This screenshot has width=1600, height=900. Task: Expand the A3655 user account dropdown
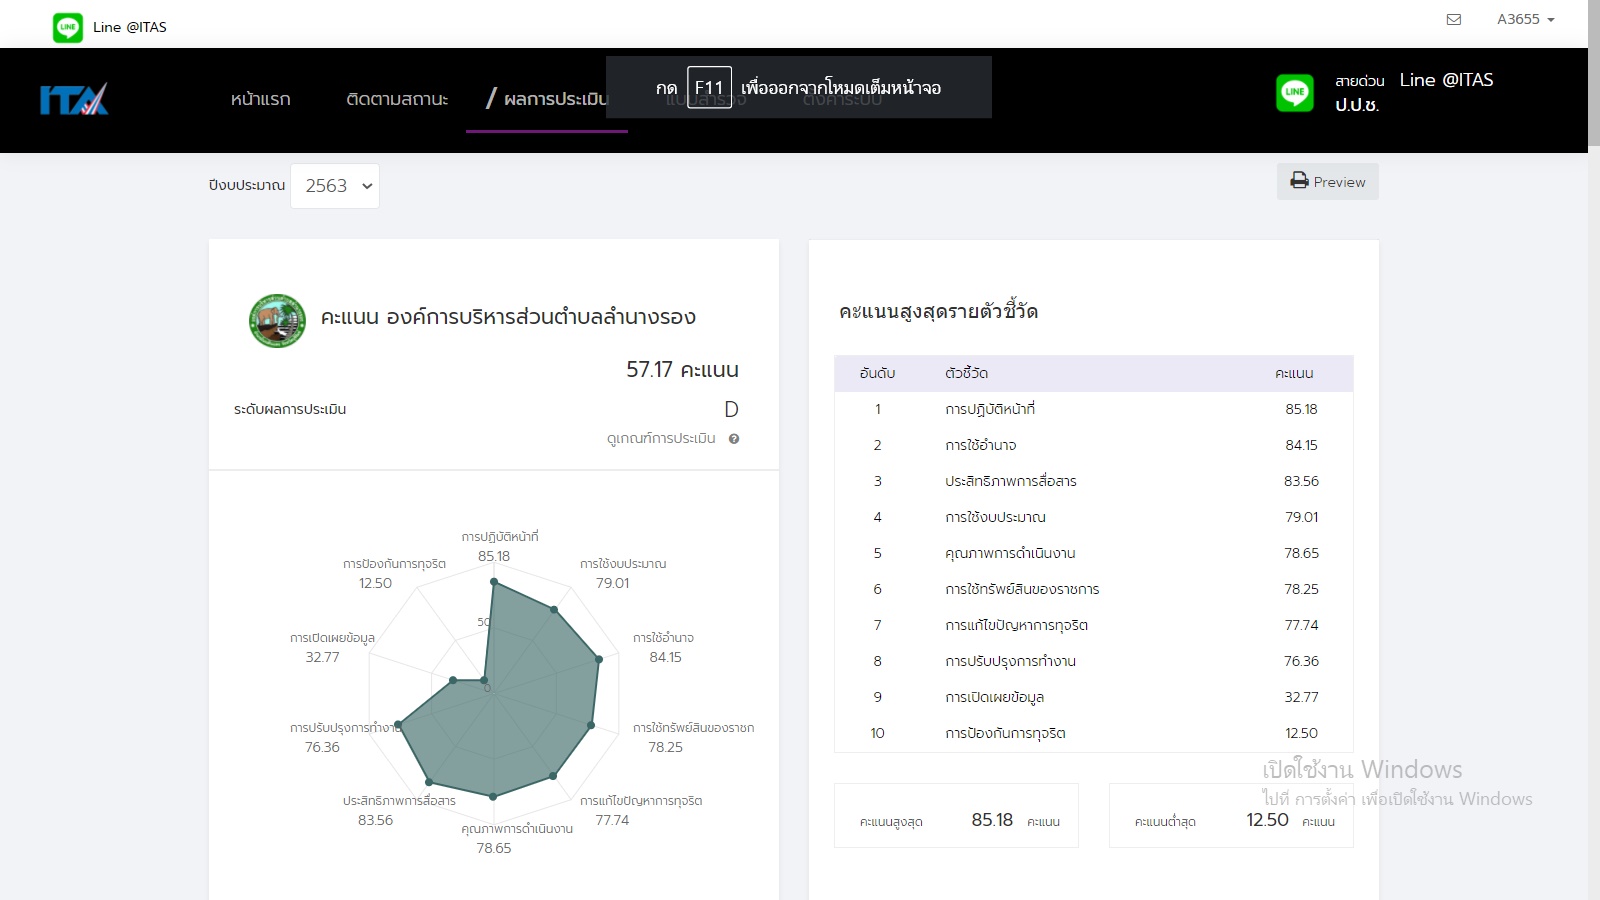coord(1525,19)
